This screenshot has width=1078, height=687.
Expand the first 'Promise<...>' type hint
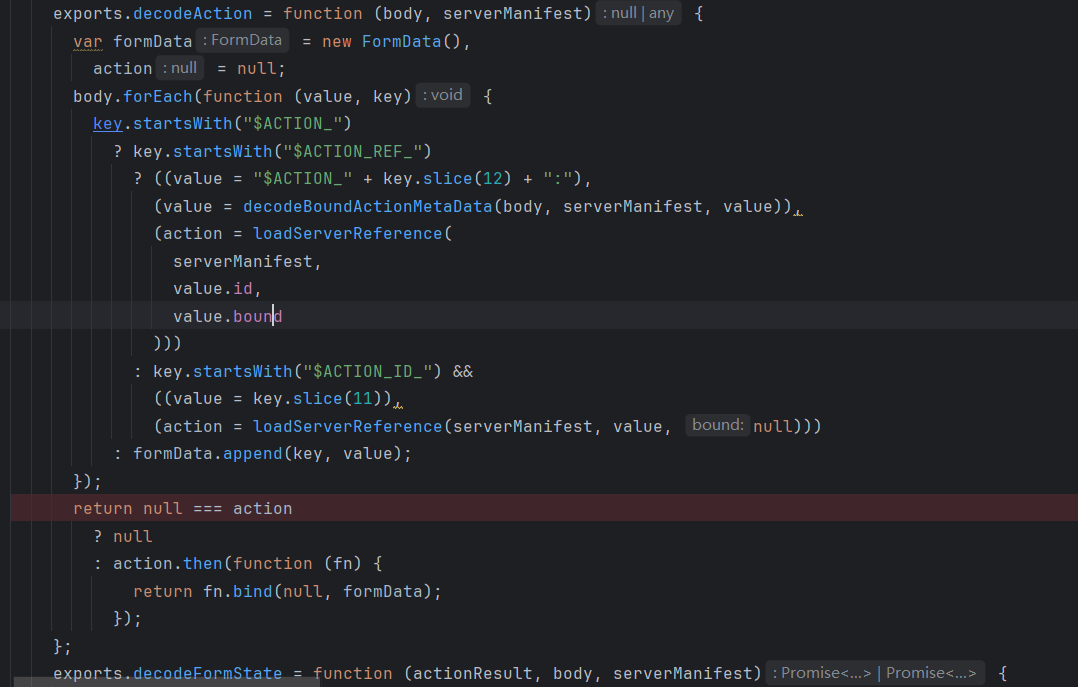click(826, 673)
